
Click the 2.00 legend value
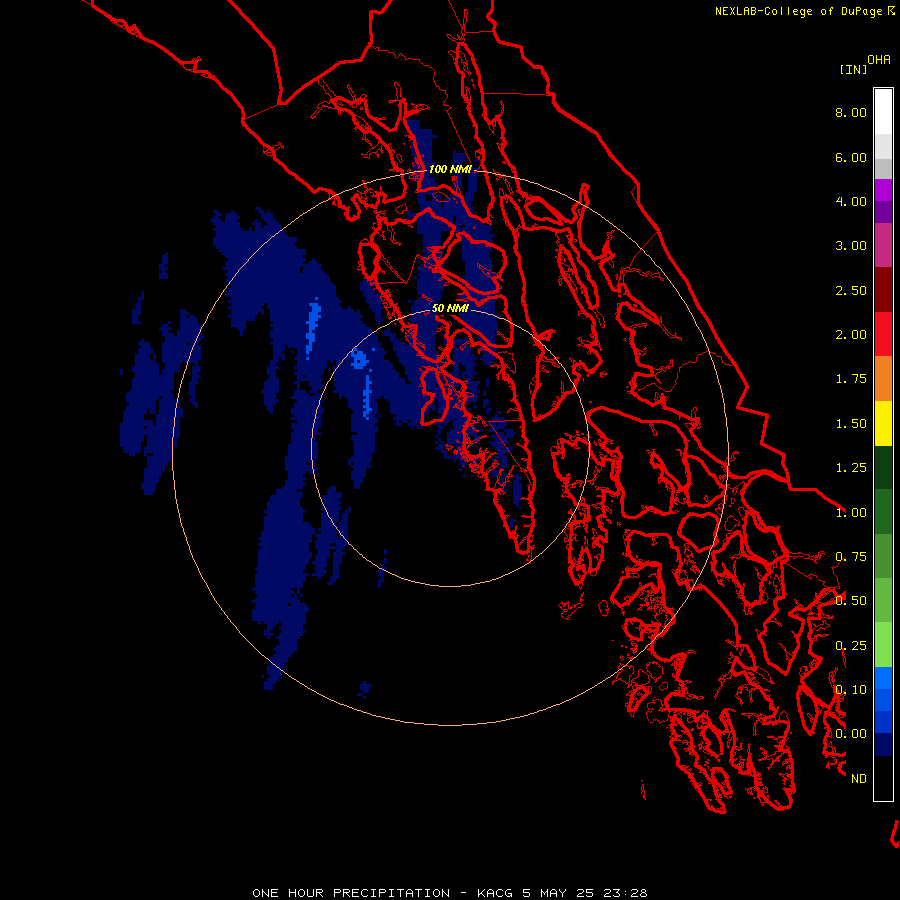(851, 335)
